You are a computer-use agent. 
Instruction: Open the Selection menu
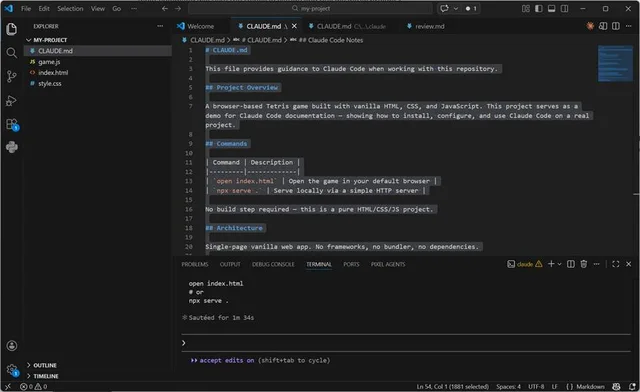point(70,9)
